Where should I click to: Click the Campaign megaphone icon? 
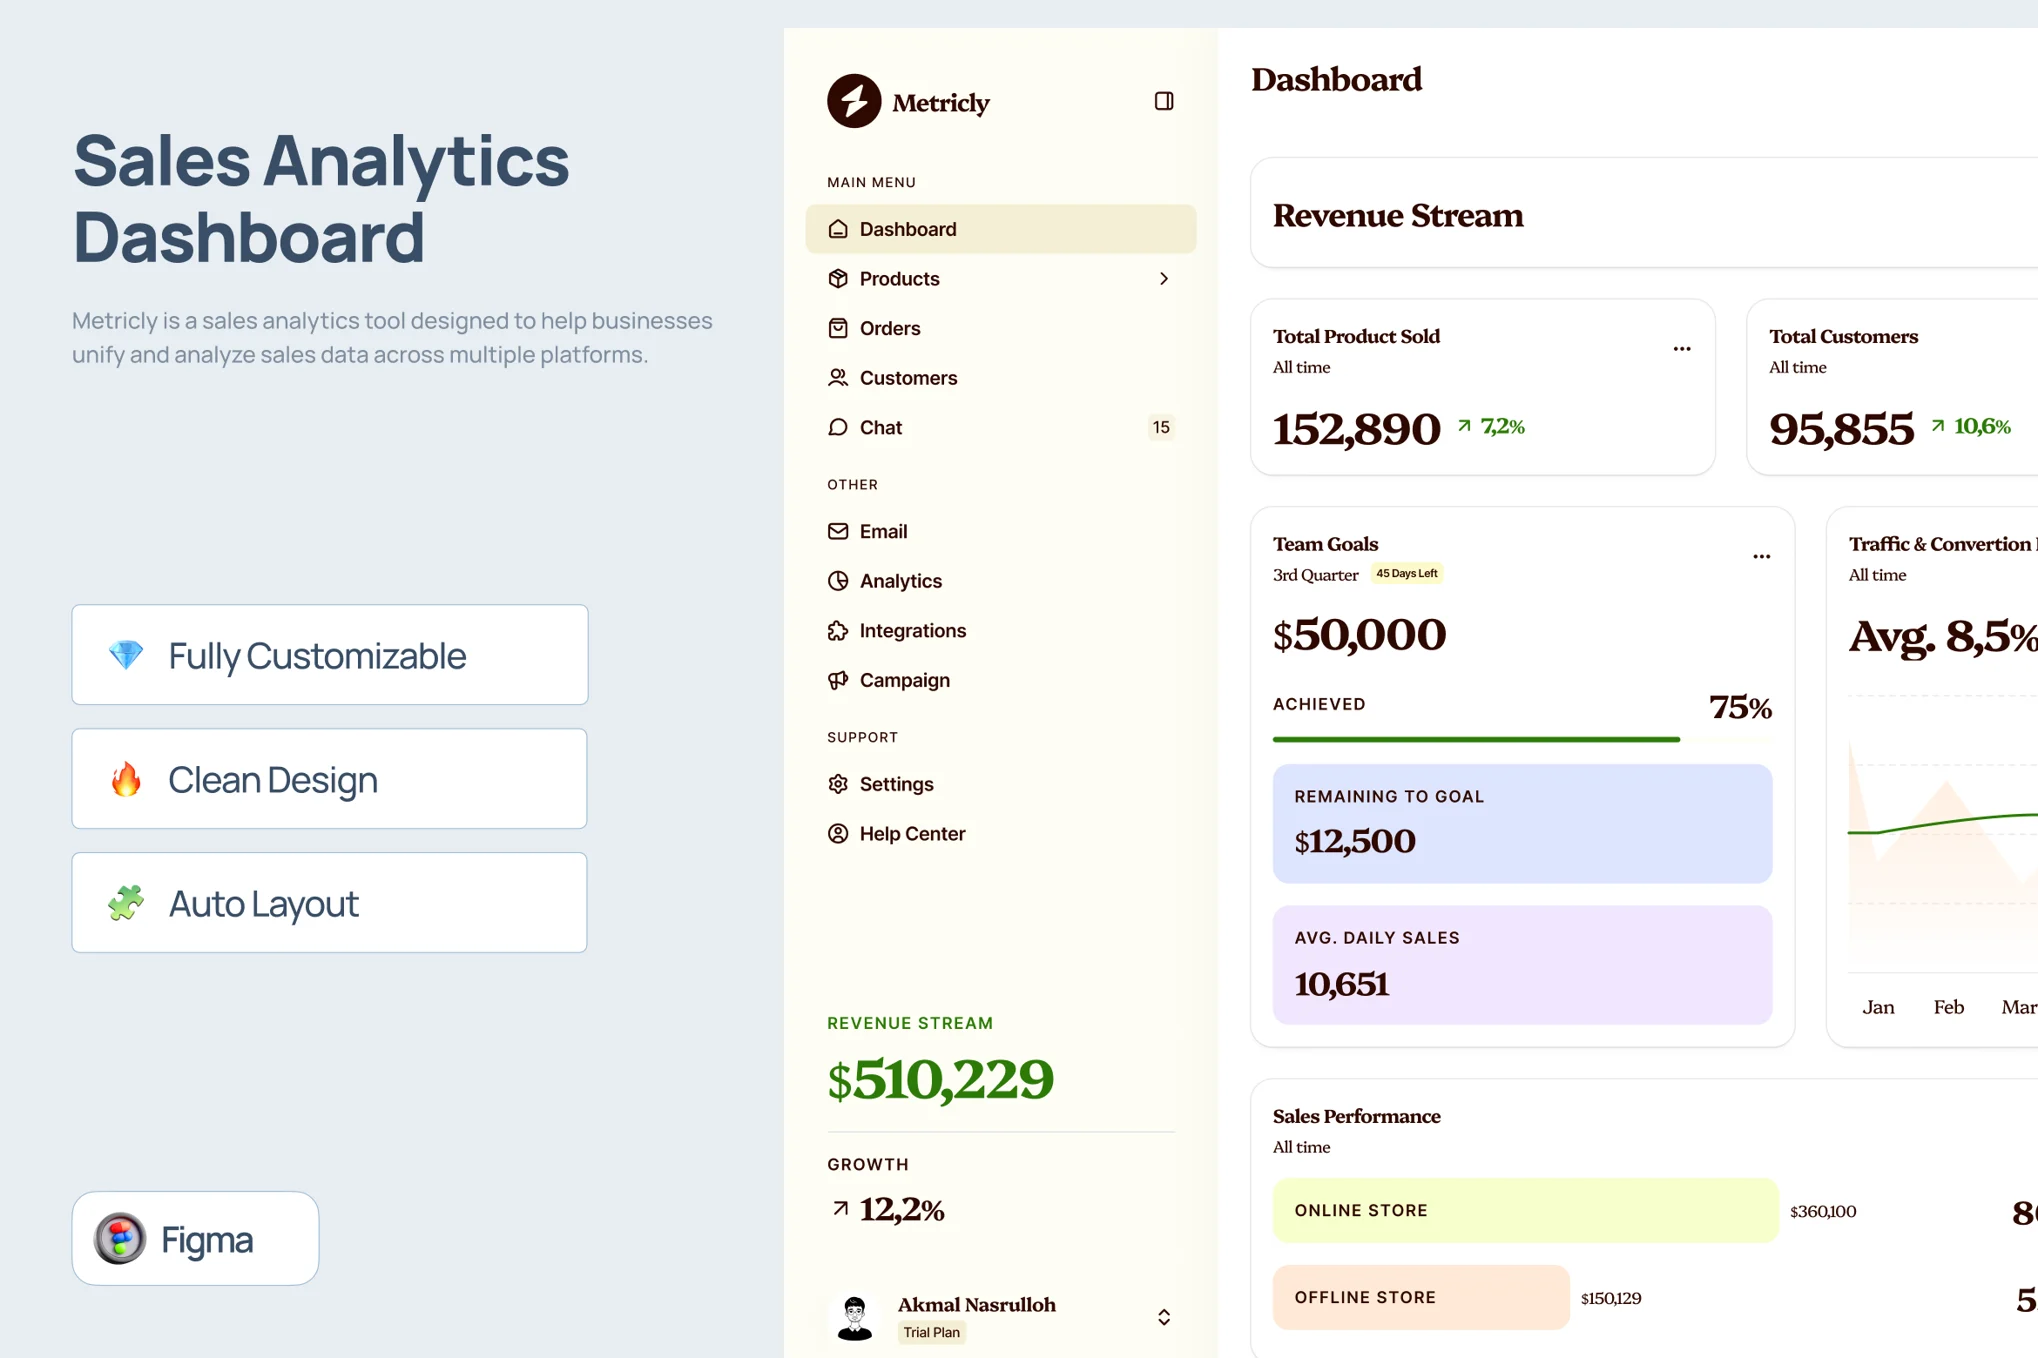pyautogui.click(x=838, y=680)
